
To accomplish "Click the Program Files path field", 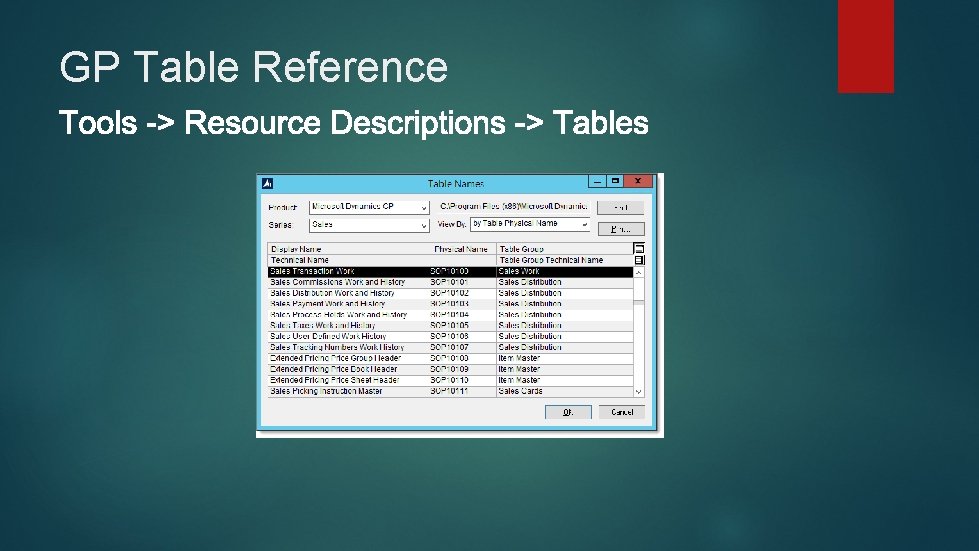I will click(x=513, y=207).
